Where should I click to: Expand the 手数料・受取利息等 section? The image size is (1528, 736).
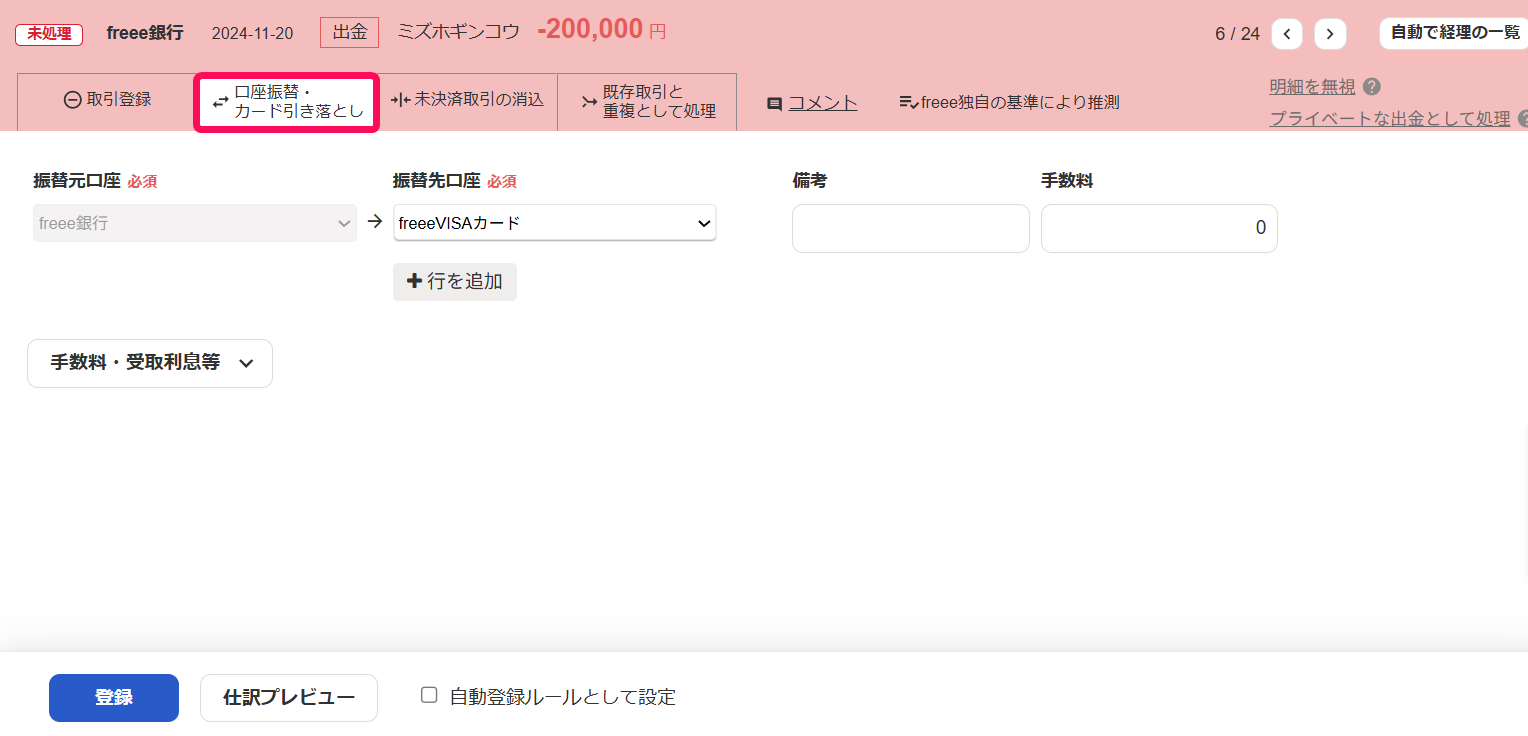(150, 363)
